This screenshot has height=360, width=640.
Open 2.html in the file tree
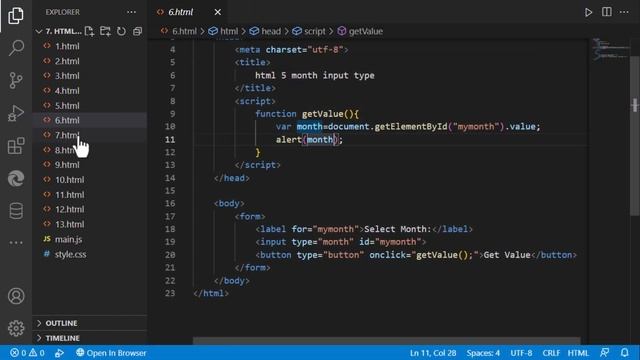click(90, 61)
